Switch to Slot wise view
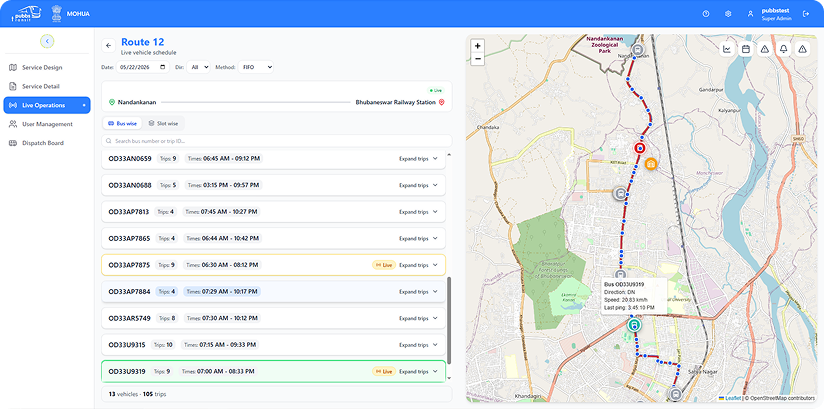Screen dimensions: 824x409 163,124
